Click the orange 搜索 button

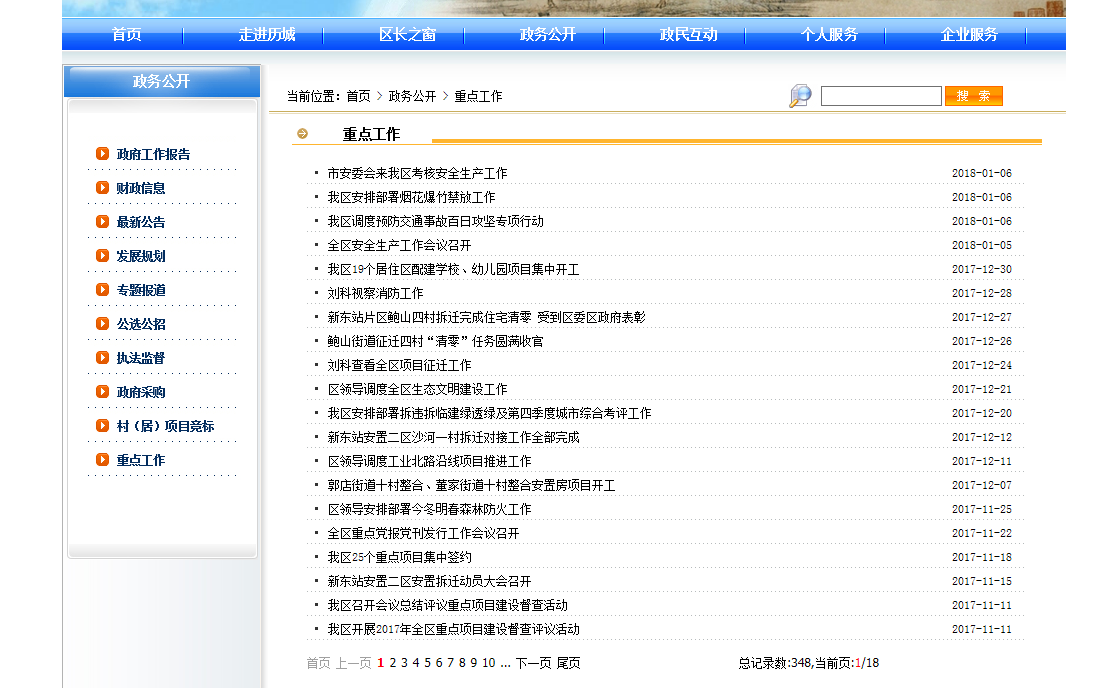coord(974,96)
